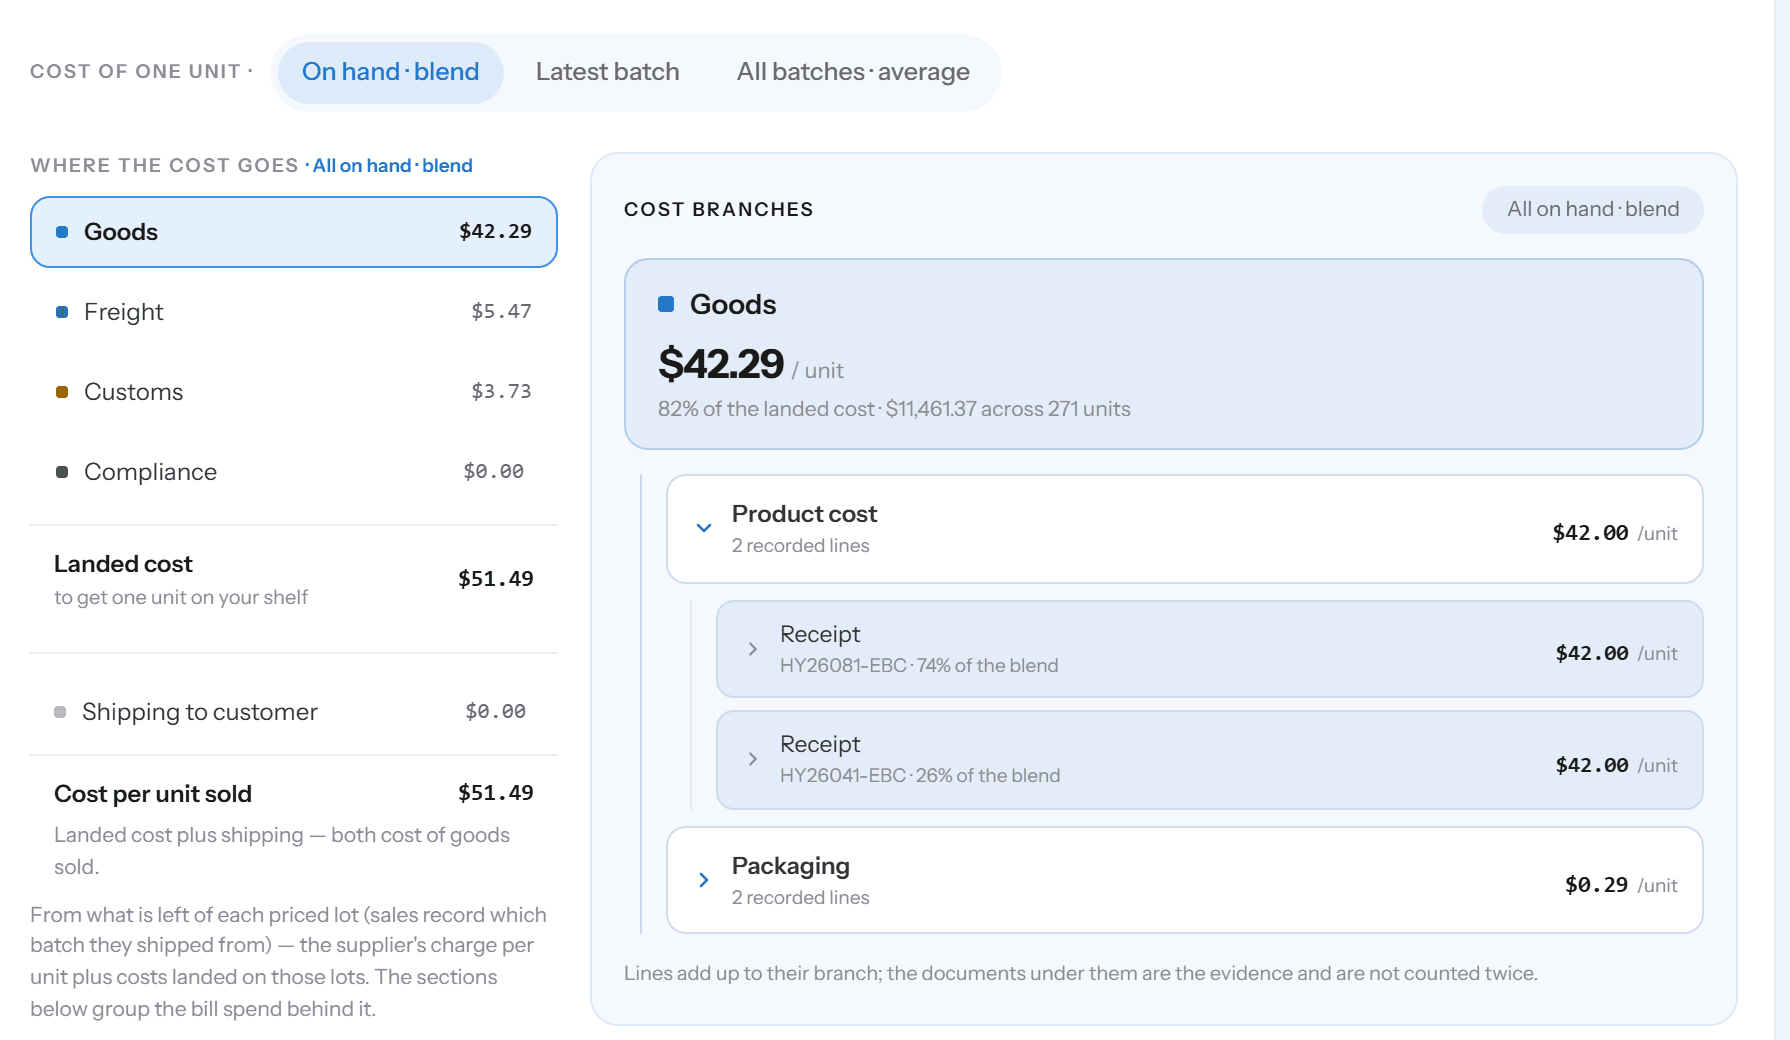Click the Landed cost row
The width and height of the screenshot is (1790, 1040).
click(x=294, y=580)
